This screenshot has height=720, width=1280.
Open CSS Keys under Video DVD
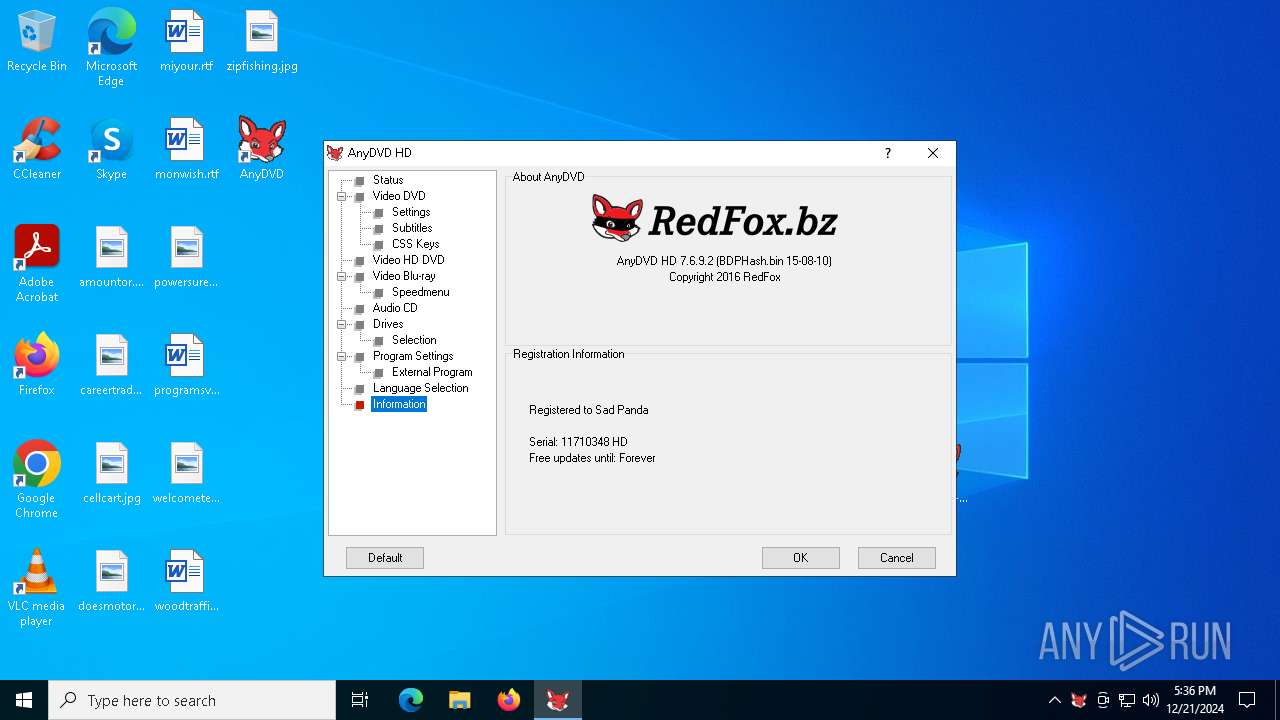[x=415, y=244]
